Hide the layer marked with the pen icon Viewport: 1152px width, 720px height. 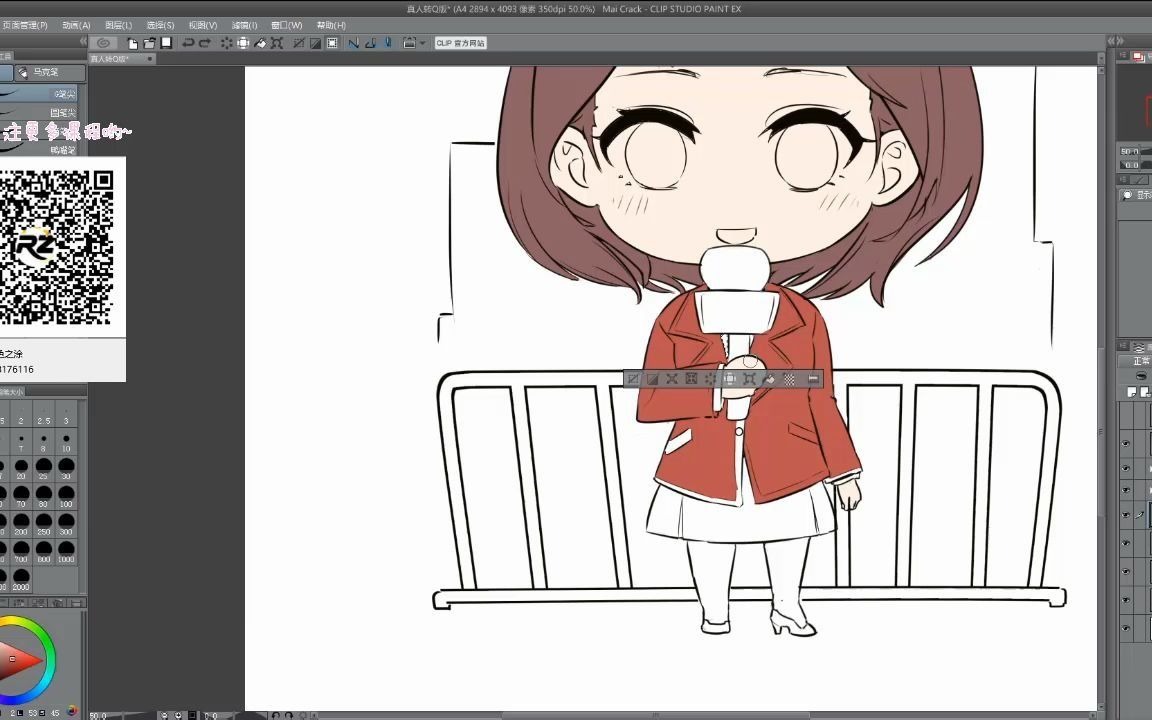(x=1126, y=515)
